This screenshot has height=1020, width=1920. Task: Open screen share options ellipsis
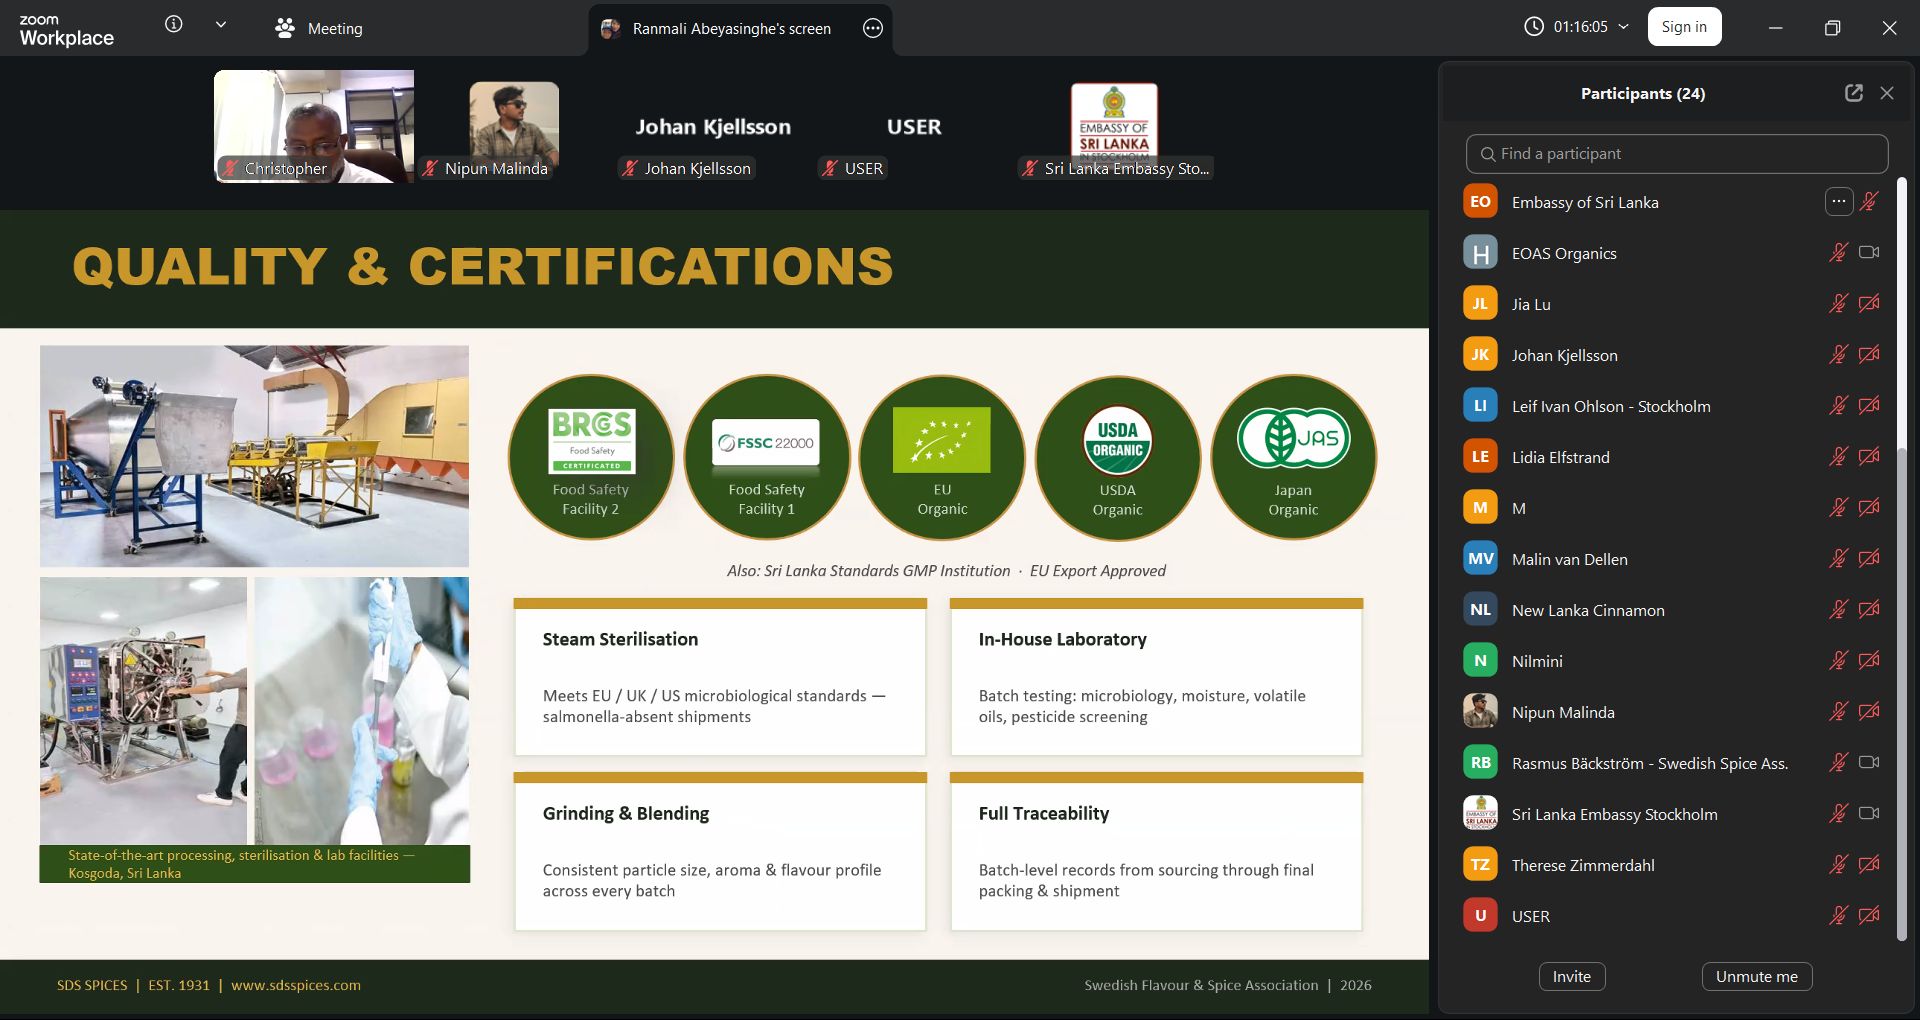[x=873, y=28]
